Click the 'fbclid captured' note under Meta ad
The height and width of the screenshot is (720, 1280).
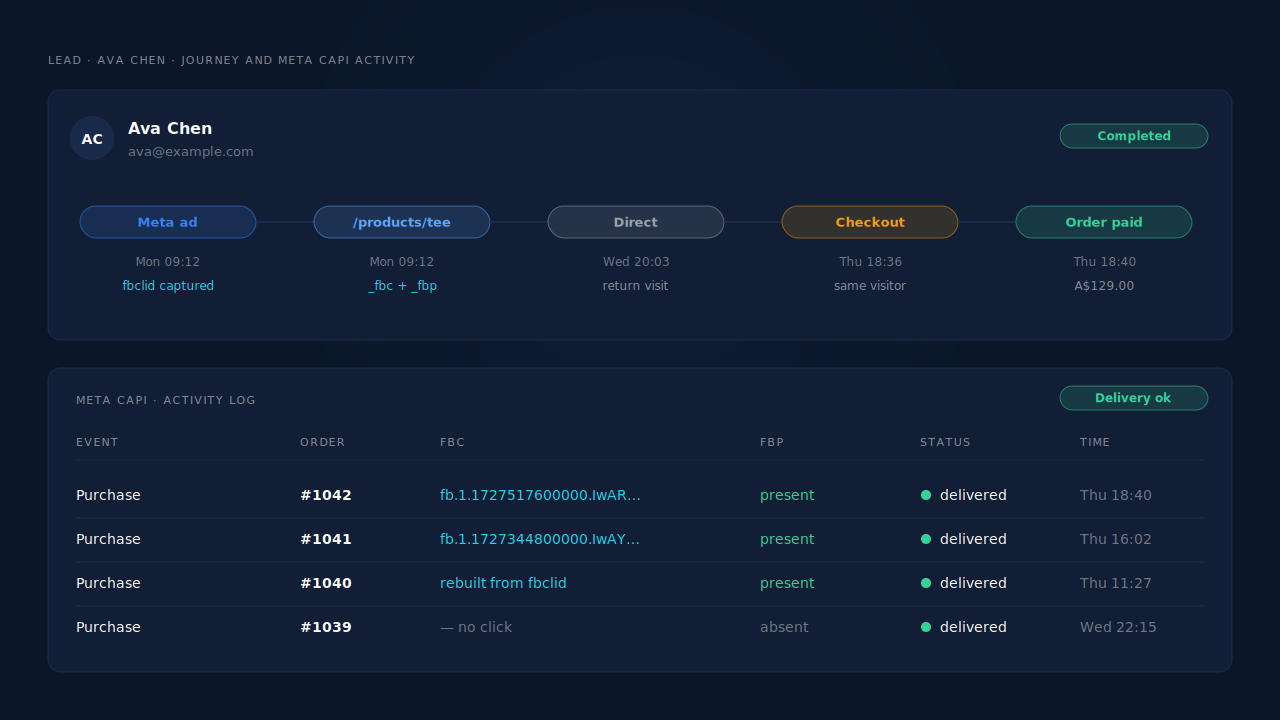168,286
